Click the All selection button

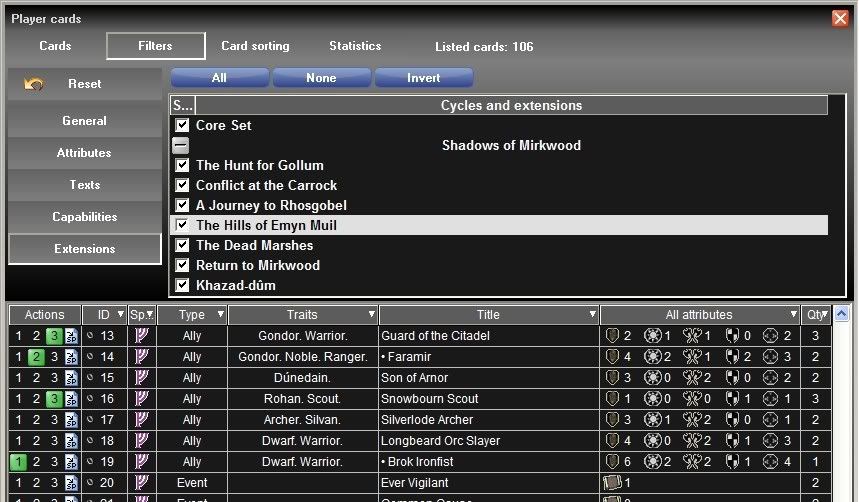pyautogui.click(x=220, y=78)
